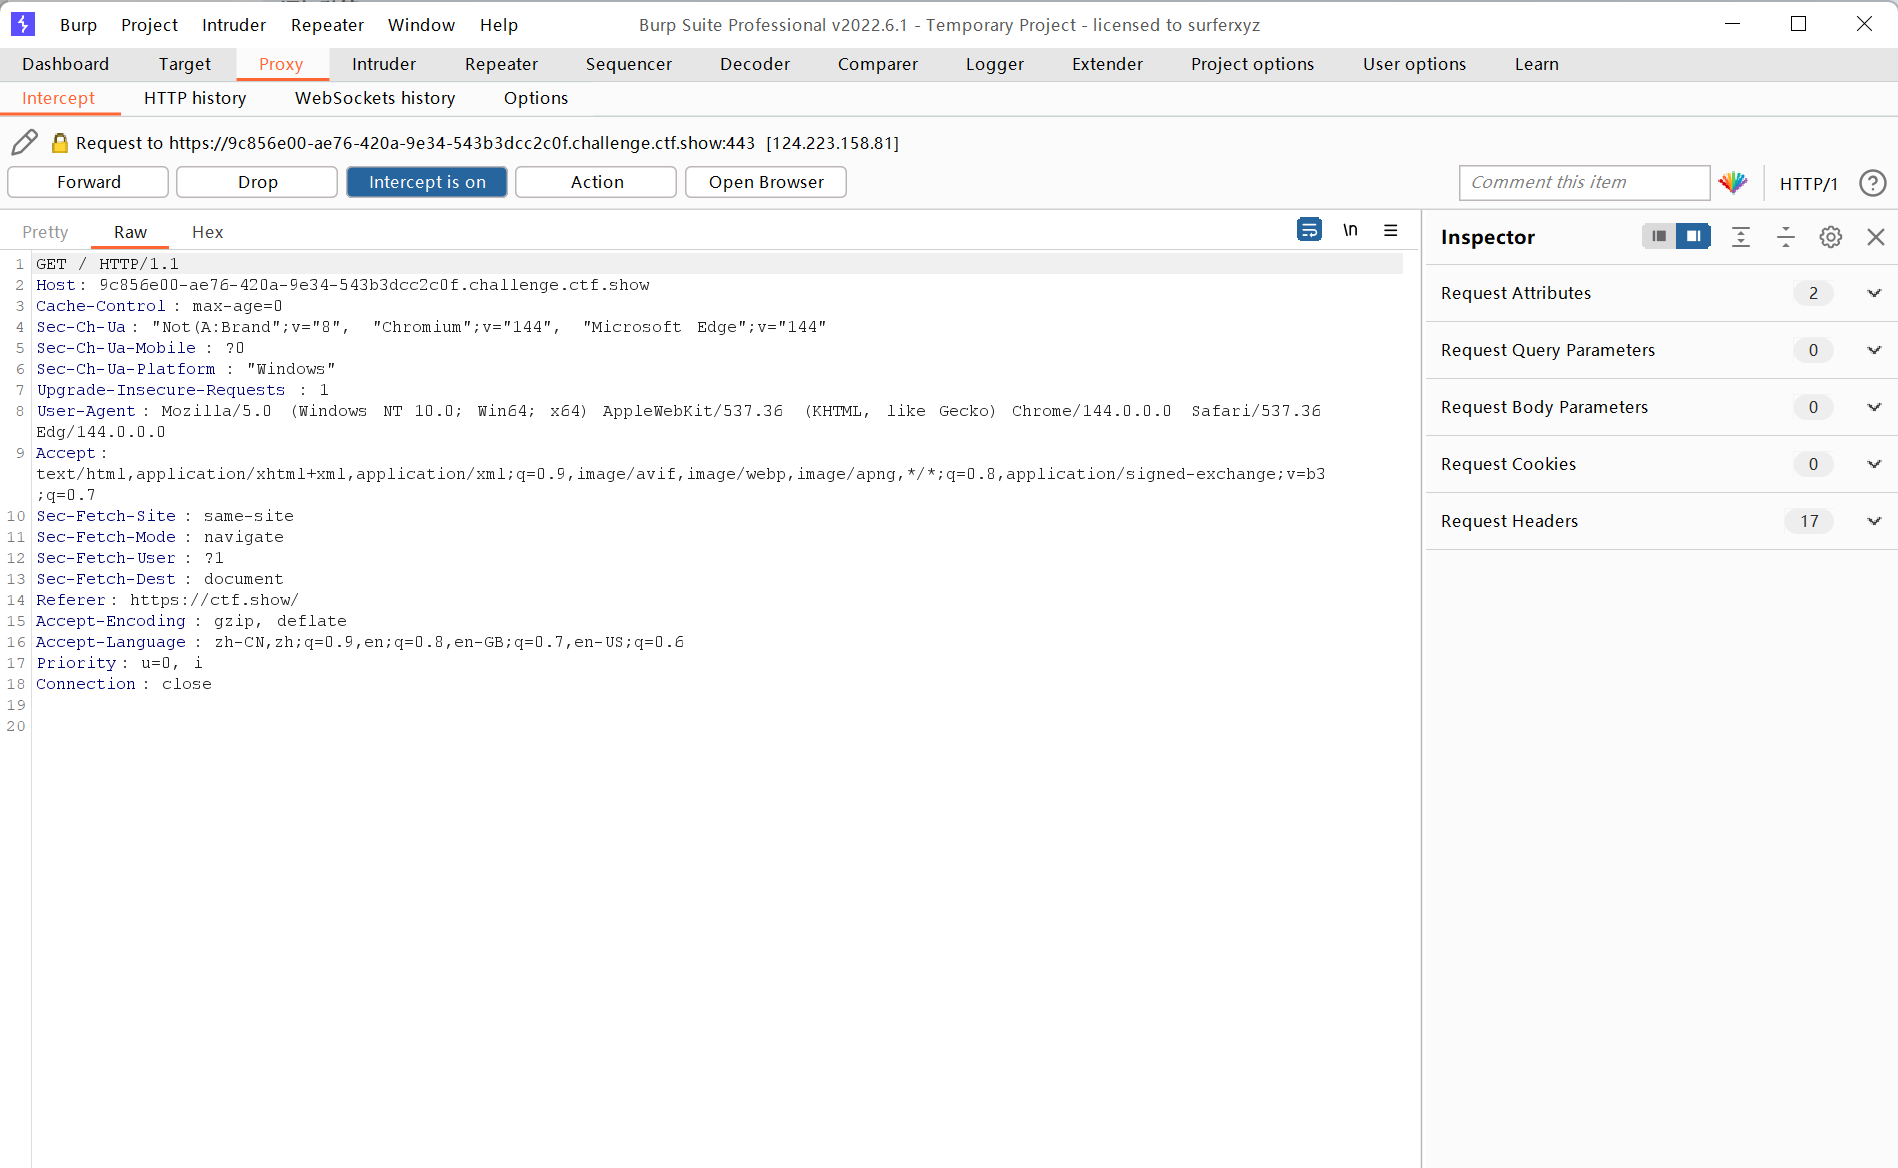Click the Burp Suite logo icon
This screenshot has height=1168, width=1898.
pyautogui.click(x=22, y=24)
